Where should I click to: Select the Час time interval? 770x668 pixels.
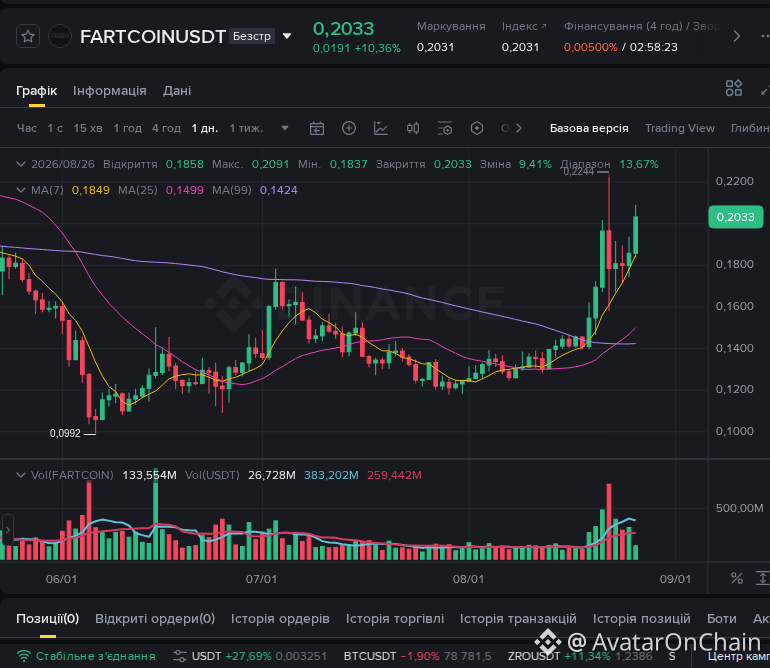(27, 128)
